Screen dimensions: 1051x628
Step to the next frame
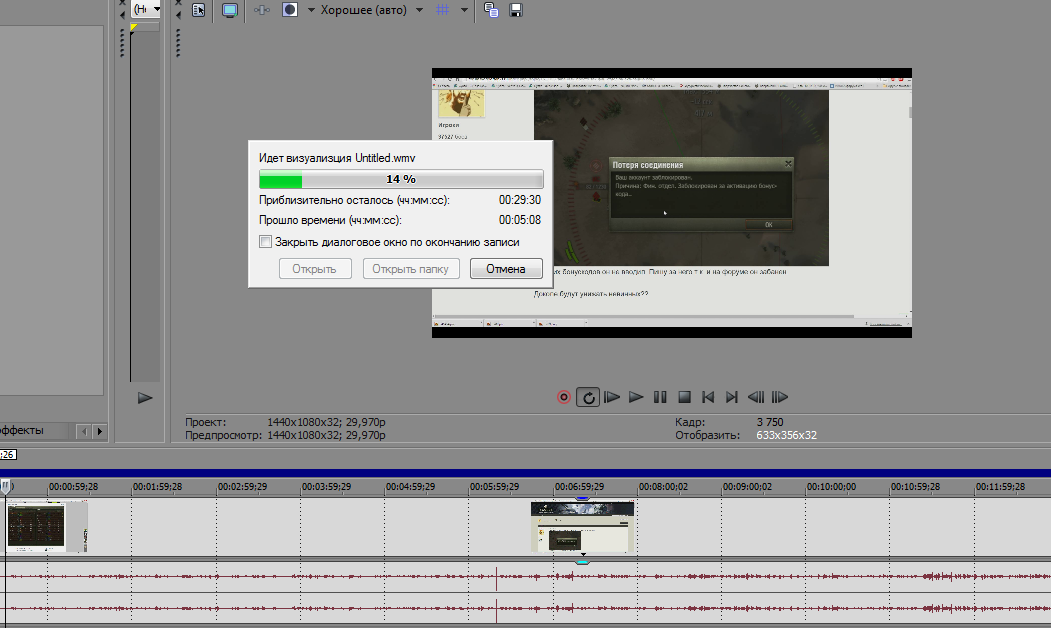click(x=780, y=397)
